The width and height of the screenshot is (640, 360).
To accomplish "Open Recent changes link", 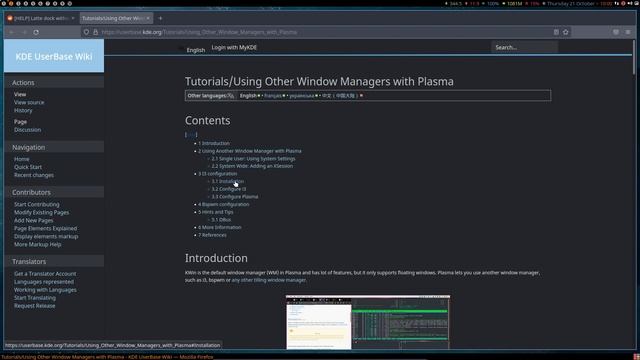I will 34,175.
